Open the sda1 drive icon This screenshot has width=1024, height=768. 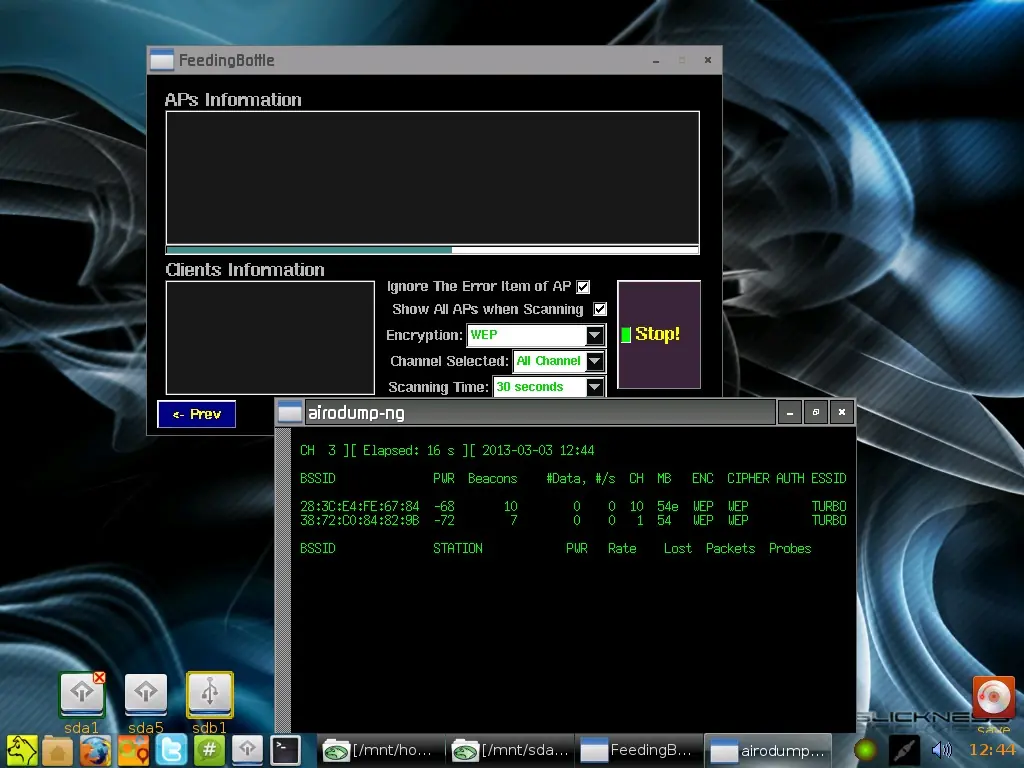pyautogui.click(x=81, y=695)
